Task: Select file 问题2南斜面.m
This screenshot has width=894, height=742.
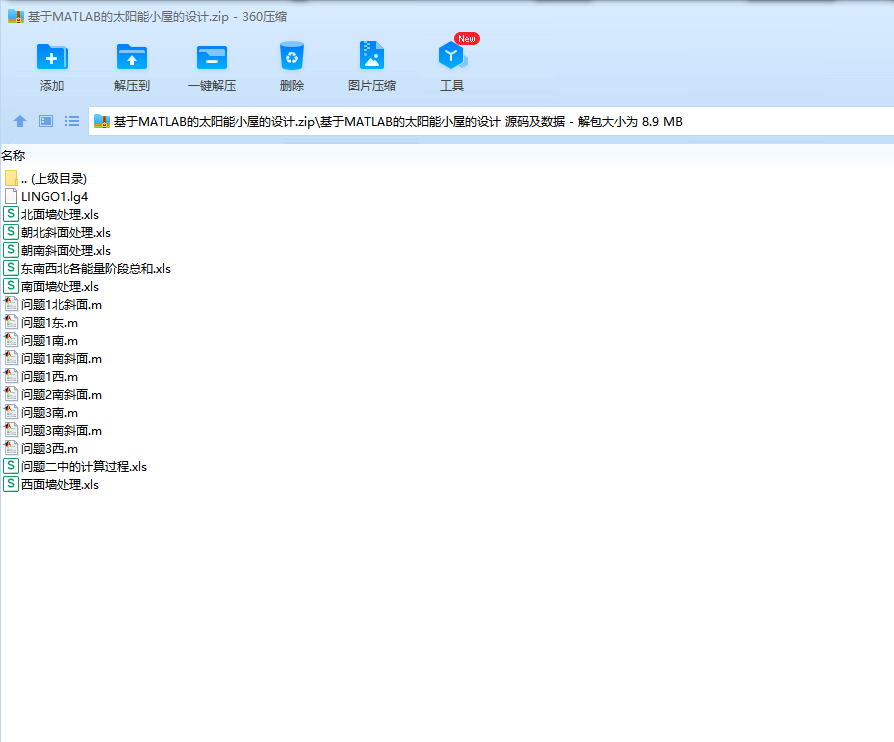Action: point(53,395)
